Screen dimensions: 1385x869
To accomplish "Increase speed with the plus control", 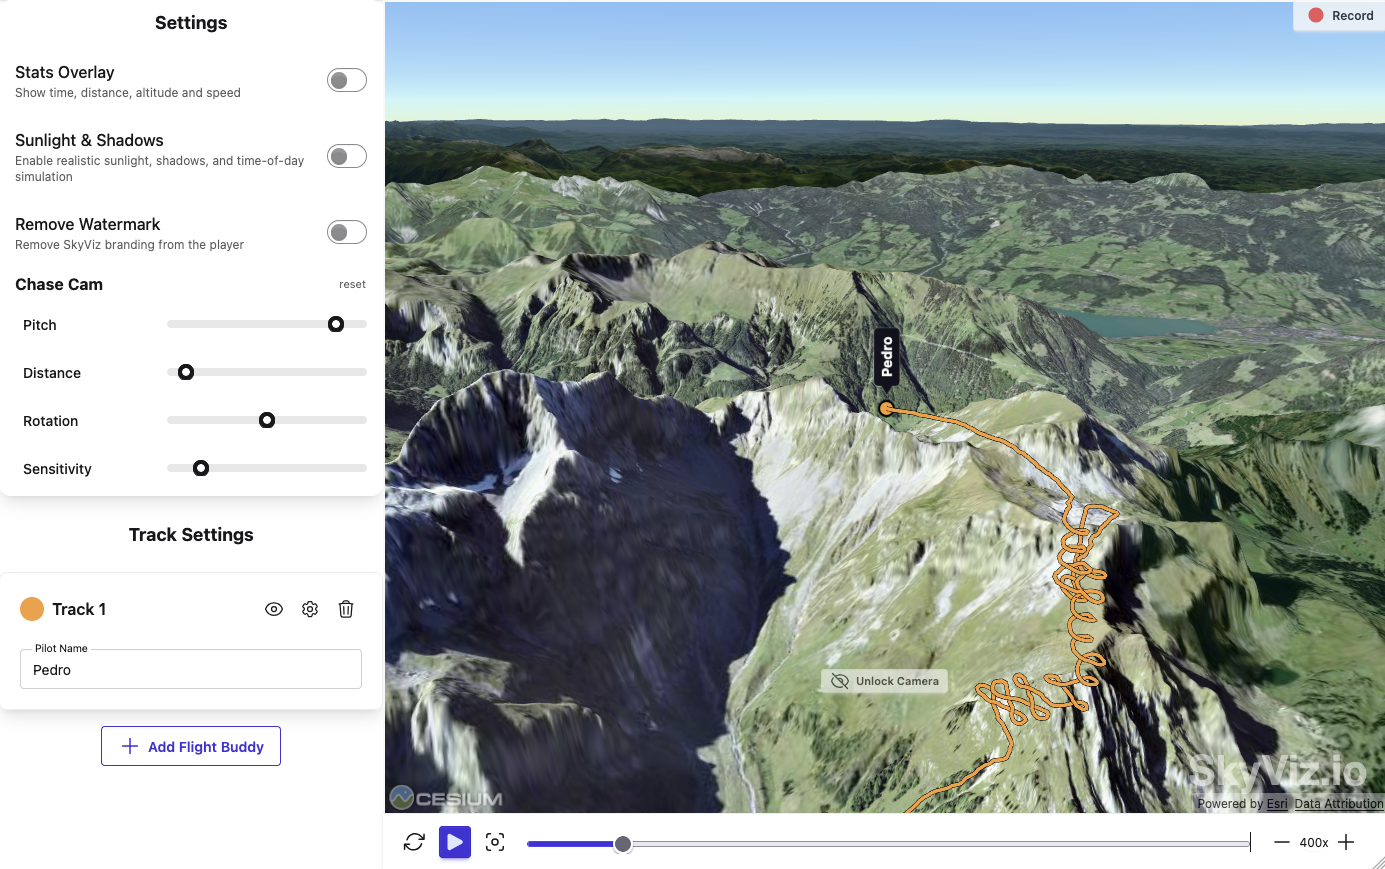I will tap(1346, 842).
